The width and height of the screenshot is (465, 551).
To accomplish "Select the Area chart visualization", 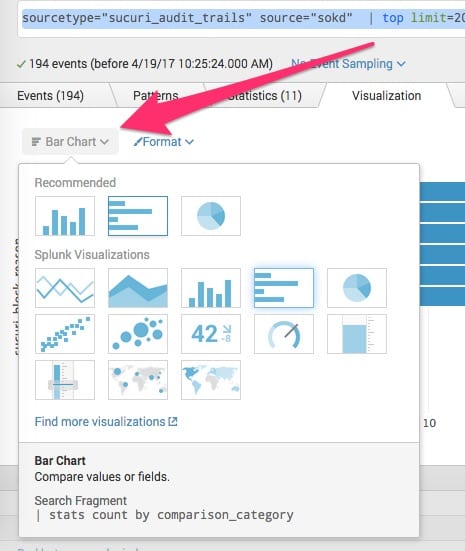I will pyautogui.click(x=138, y=288).
